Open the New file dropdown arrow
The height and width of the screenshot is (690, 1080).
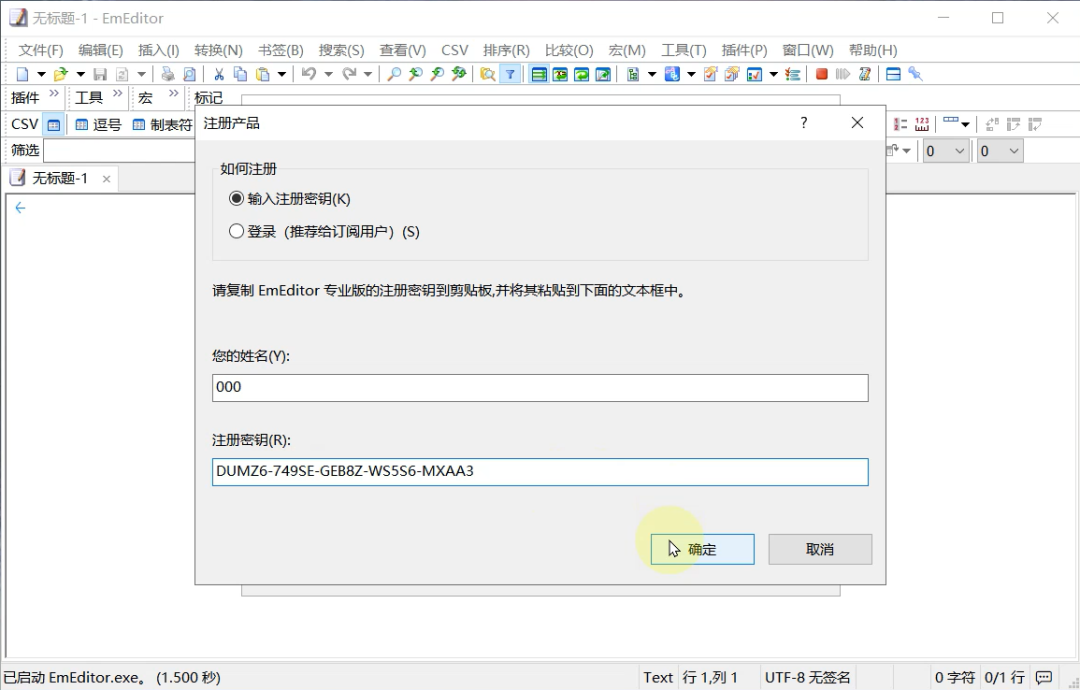tap(41, 74)
